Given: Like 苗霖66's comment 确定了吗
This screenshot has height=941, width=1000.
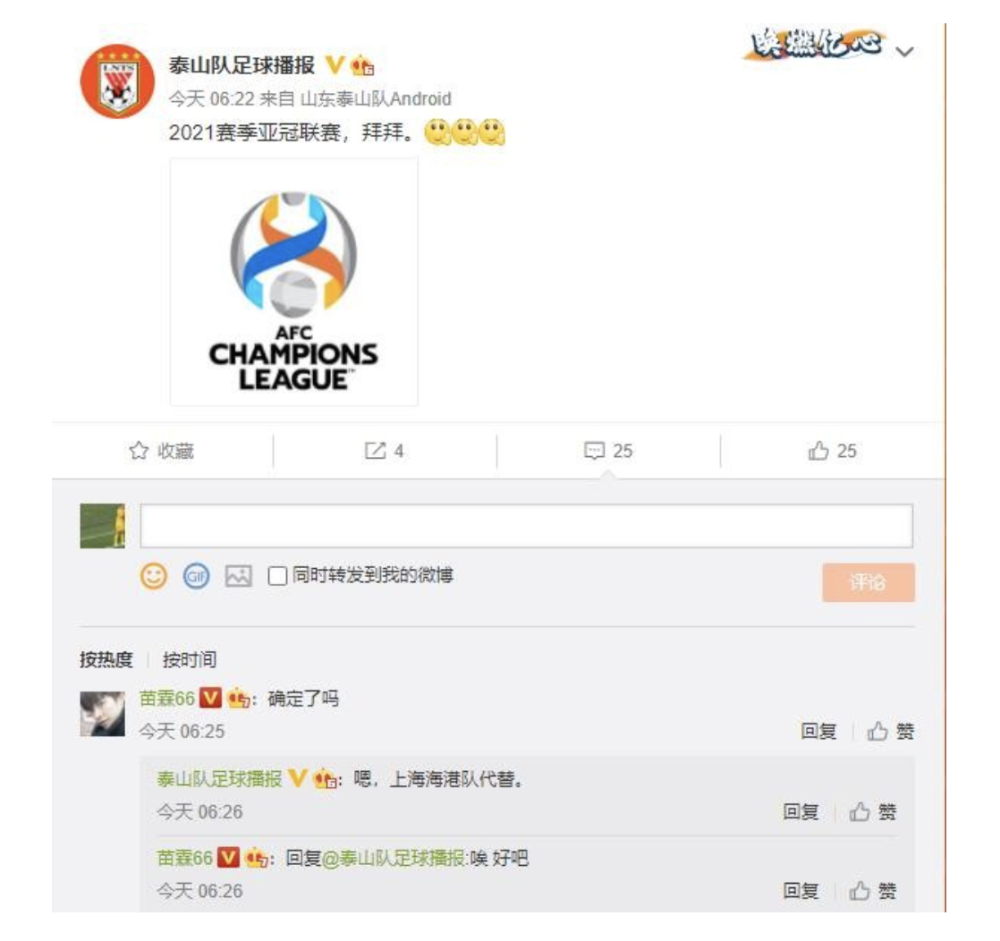Looking at the screenshot, I should (x=890, y=731).
